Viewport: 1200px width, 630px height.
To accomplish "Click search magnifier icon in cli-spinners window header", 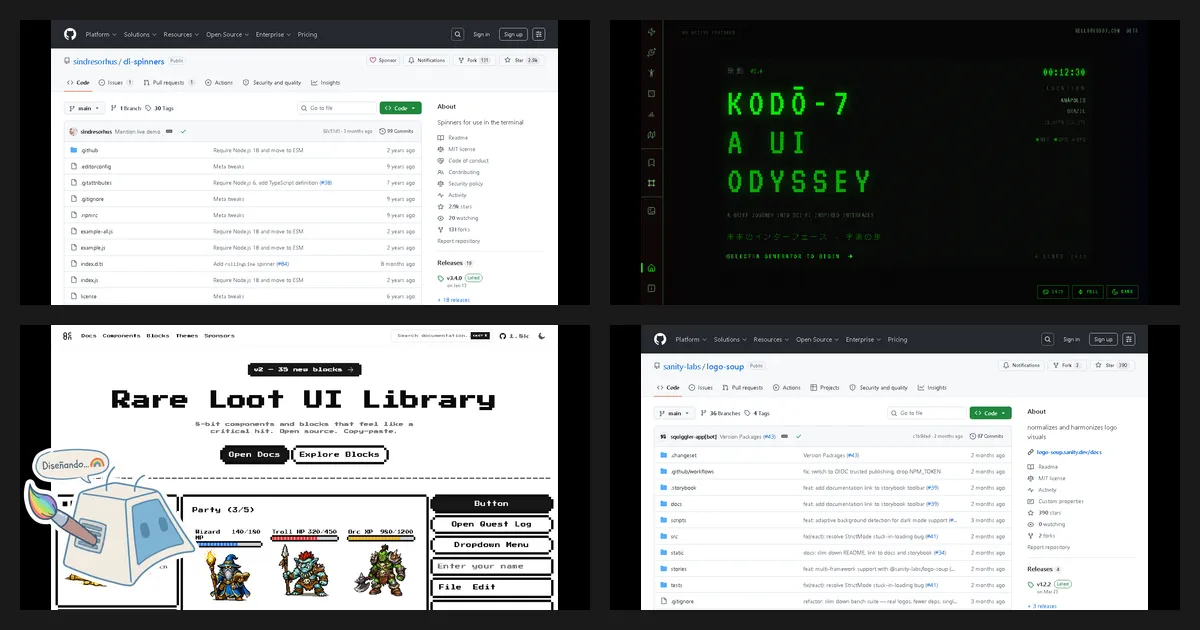I will click(457, 34).
